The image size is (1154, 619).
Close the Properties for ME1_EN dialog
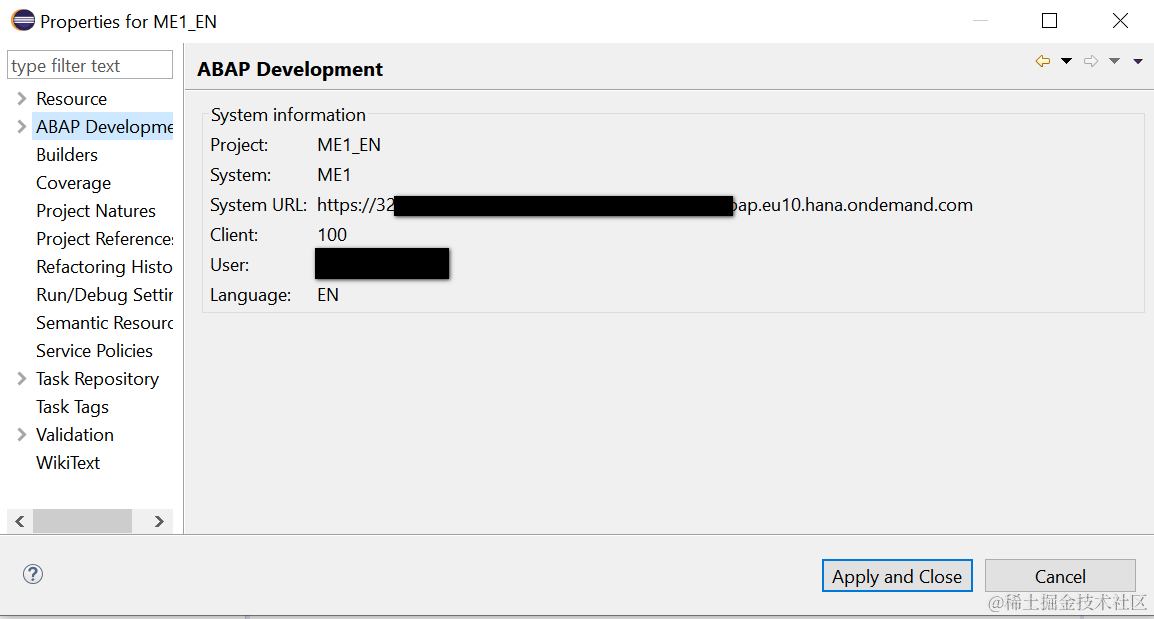pos(1120,21)
